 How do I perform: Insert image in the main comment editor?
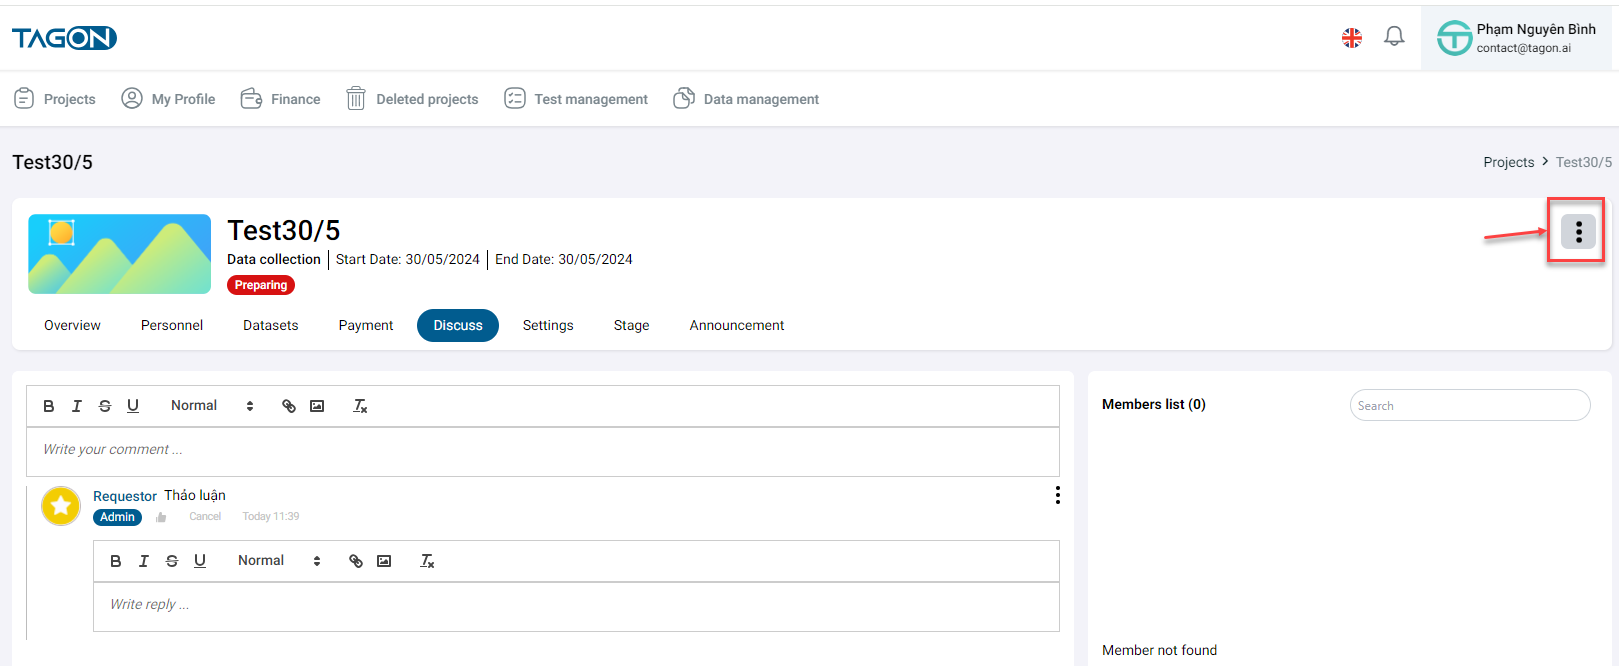tap(317, 406)
